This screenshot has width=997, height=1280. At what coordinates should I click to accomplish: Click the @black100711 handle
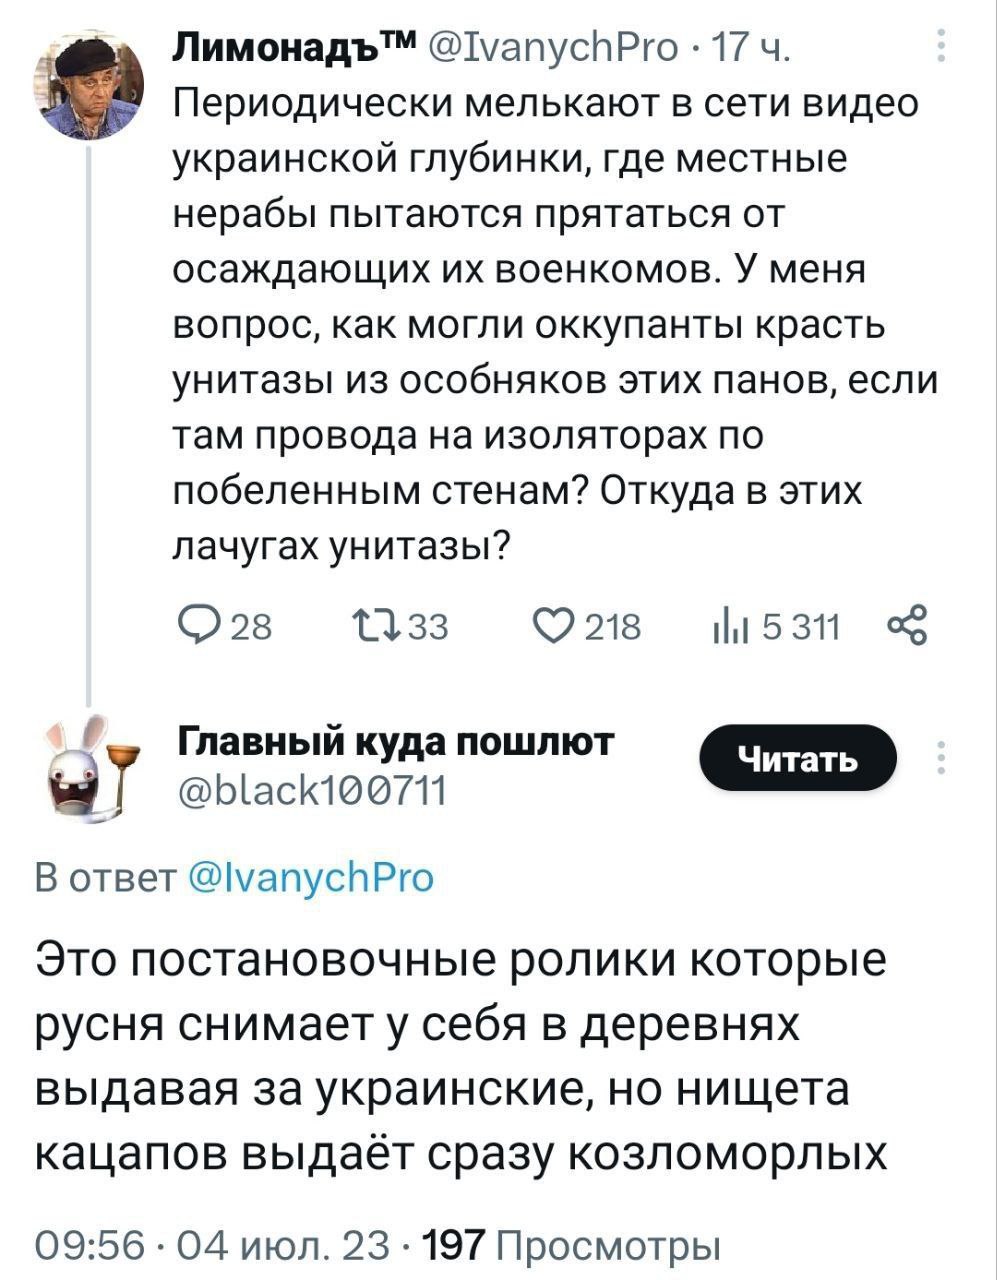(x=313, y=791)
